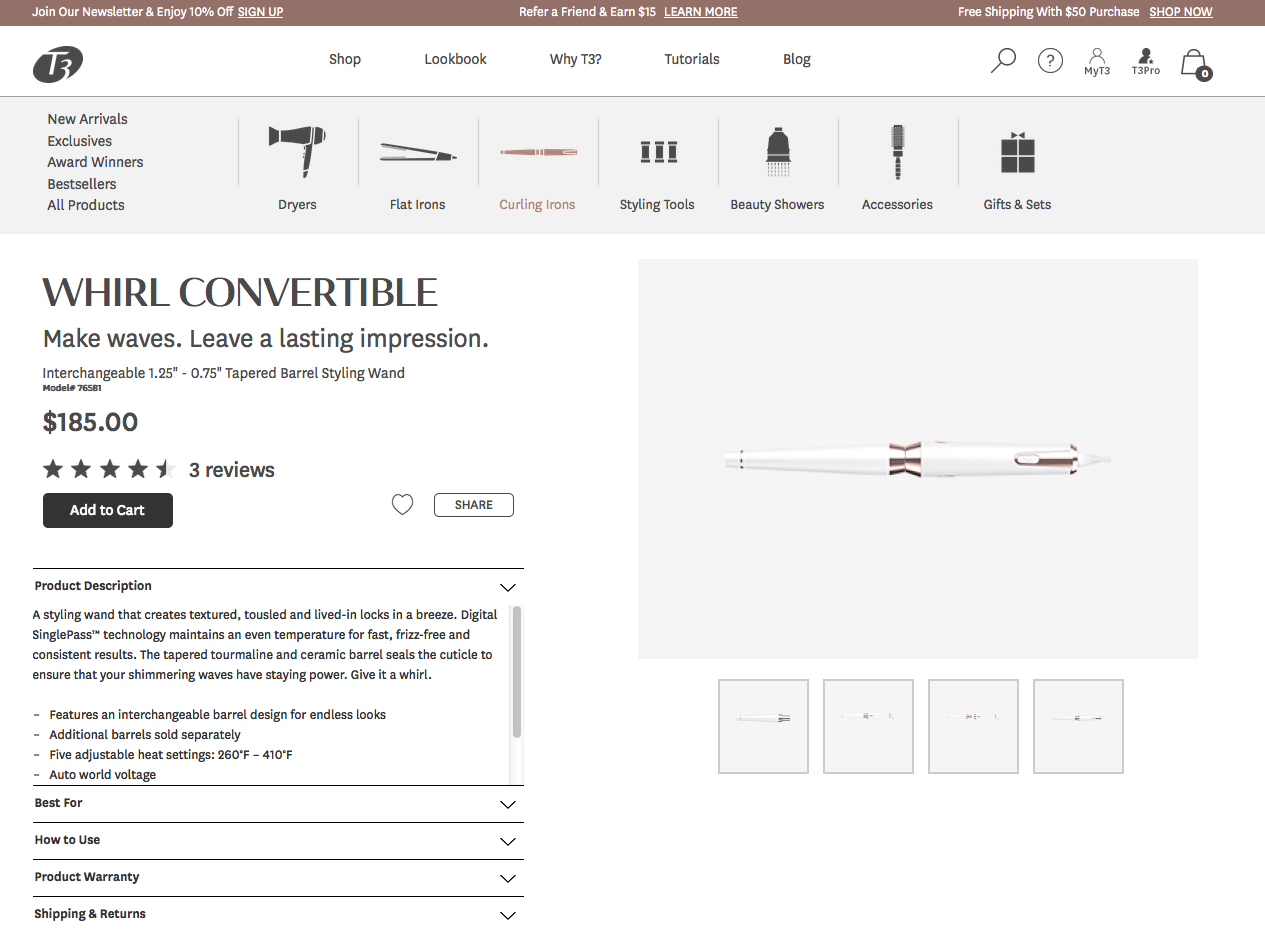Image resolution: width=1265 pixels, height=948 pixels.
Task: Expand the How to Use section
Action: [x=278, y=841]
